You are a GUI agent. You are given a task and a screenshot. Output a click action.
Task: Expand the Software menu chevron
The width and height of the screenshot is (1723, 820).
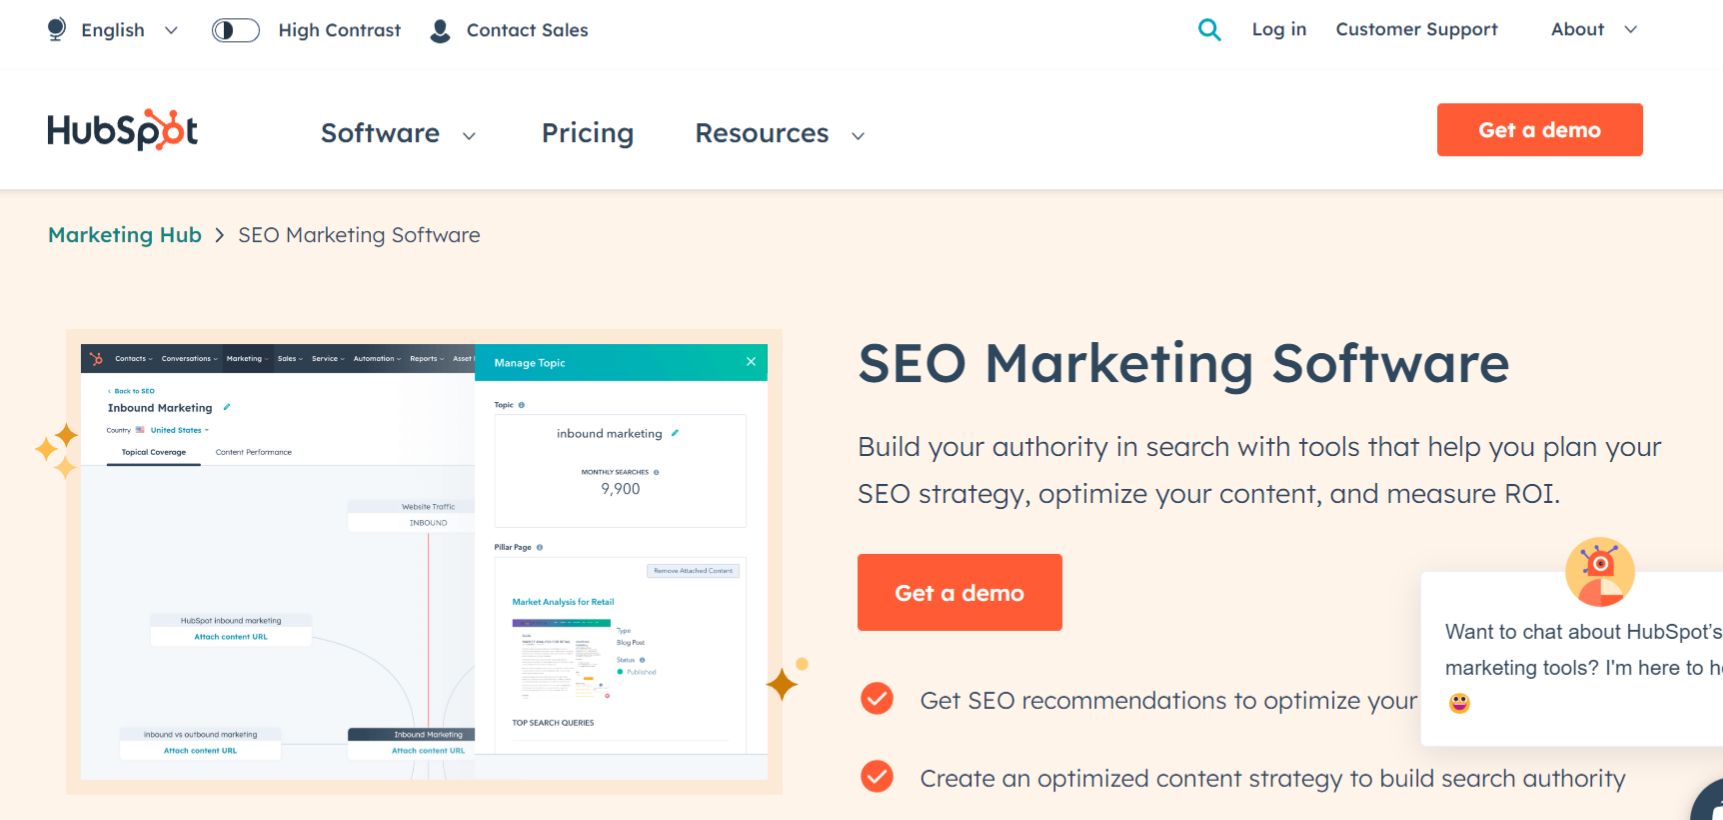469,136
